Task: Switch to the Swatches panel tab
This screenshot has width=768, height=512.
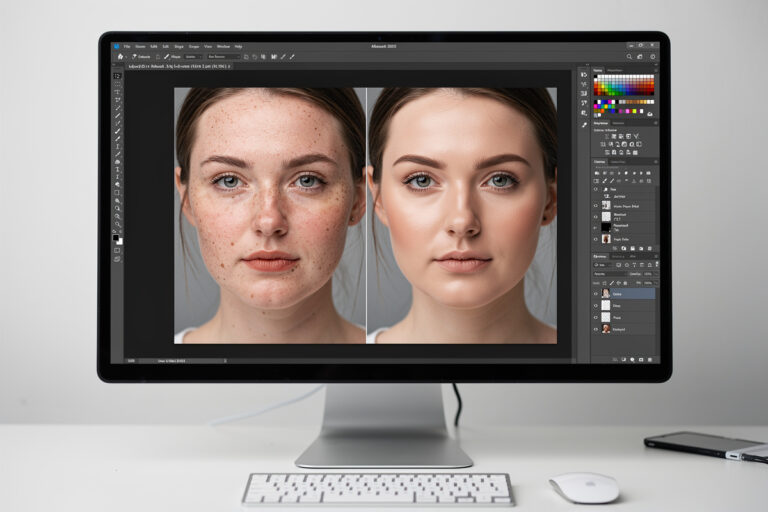Action: 598,71
